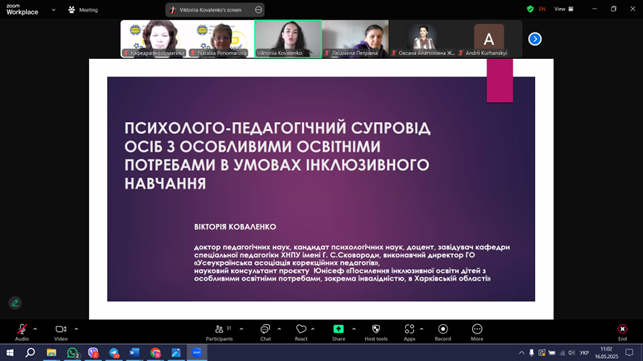Show hidden system tray icons
Image resolution: width=643 pixels, height=361 pixels.
tap(522, 353)
